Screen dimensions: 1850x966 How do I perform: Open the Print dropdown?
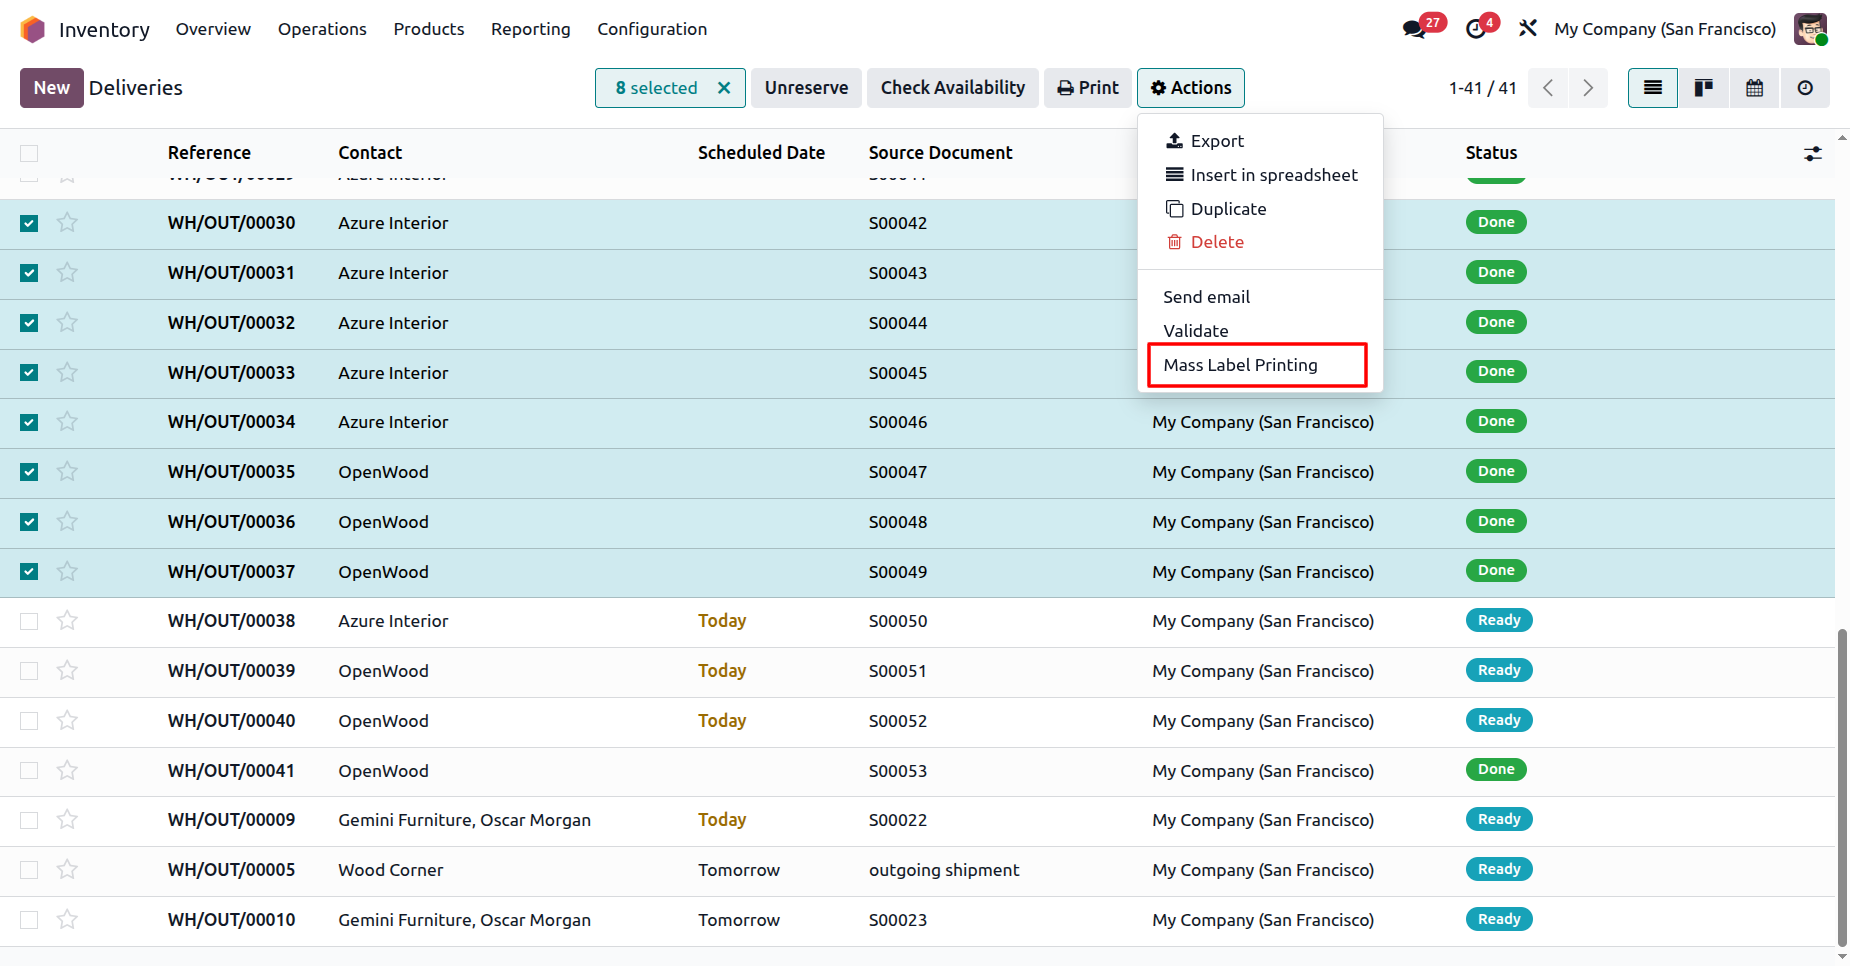[1088, 88]
